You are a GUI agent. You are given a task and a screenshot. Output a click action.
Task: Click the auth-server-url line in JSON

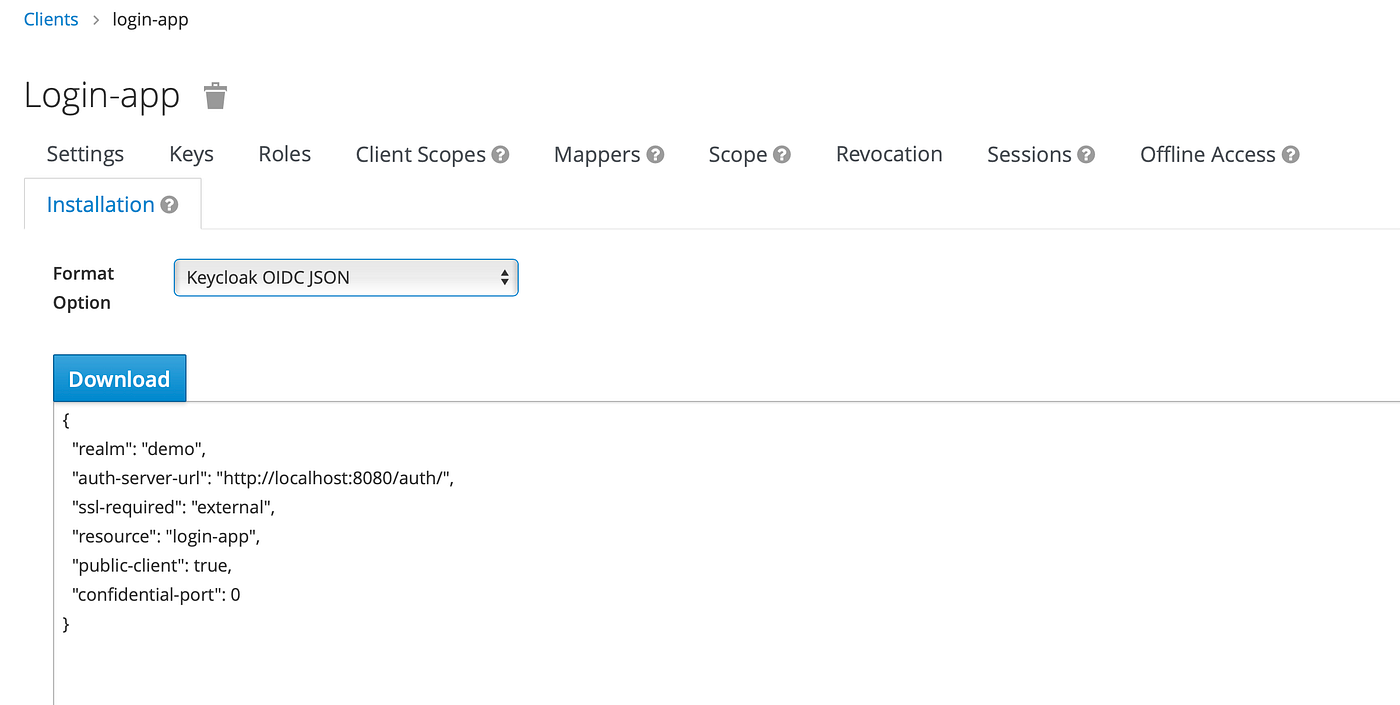(263, 478)
